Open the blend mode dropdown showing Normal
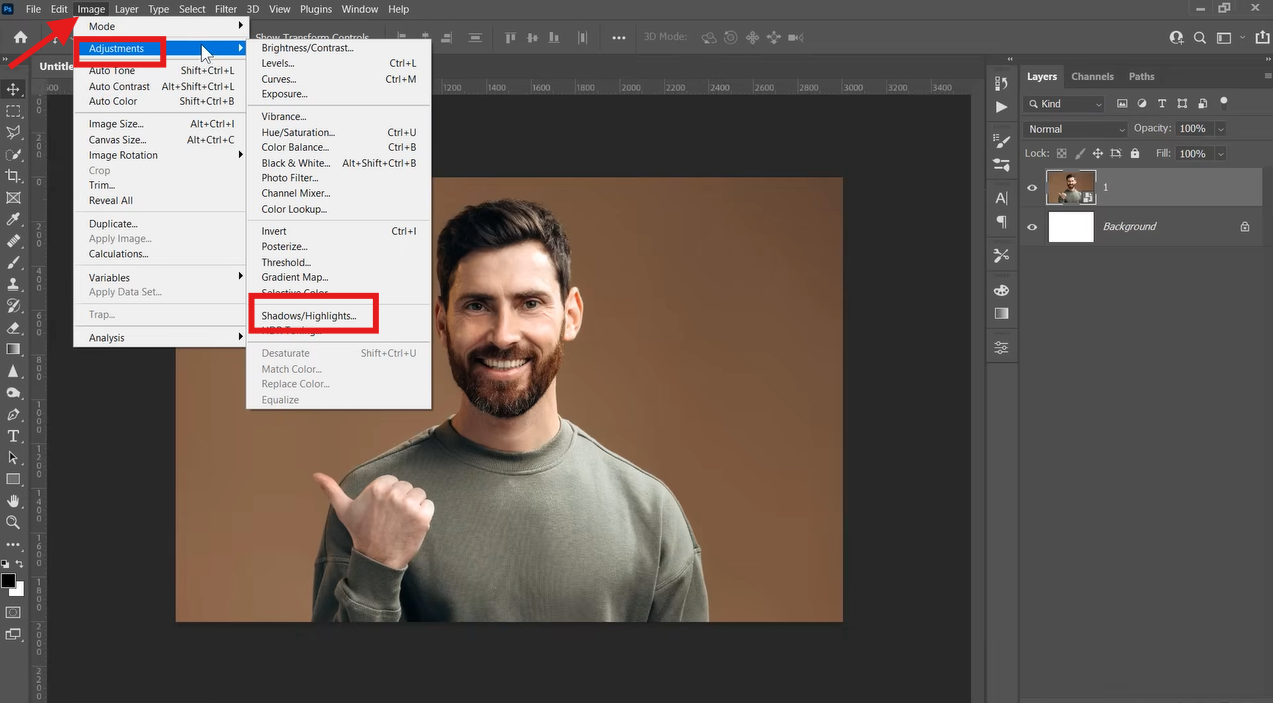The image size is (1273, 703). coord(1075,128)
